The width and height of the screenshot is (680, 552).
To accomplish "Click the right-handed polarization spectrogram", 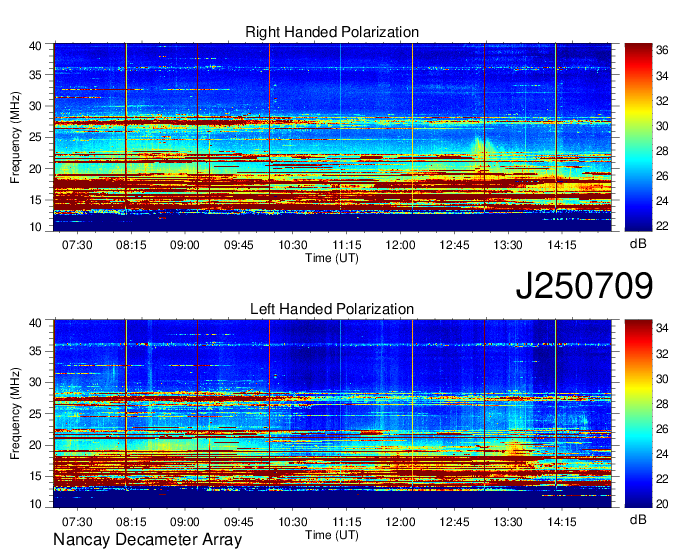I will tap(332, 137).
